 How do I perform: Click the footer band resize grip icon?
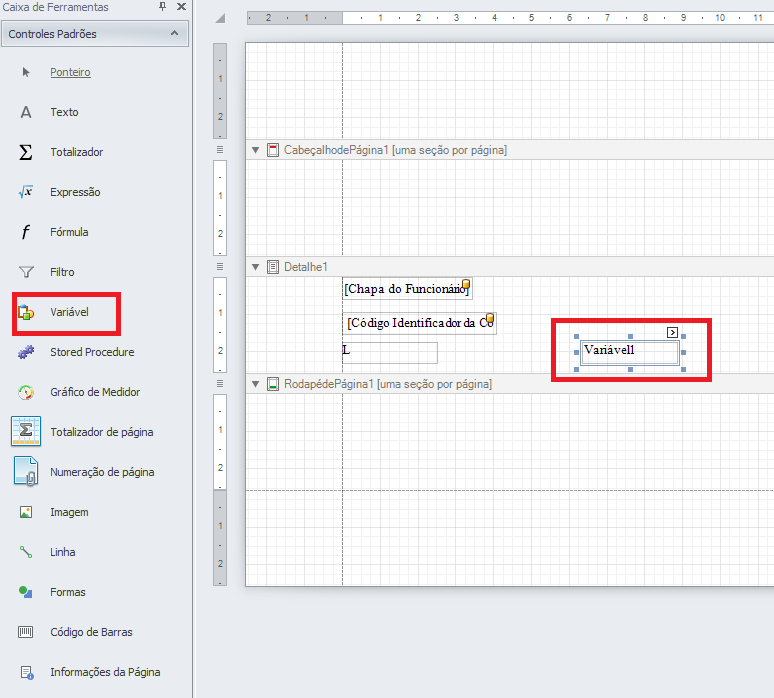coord(220,384)
